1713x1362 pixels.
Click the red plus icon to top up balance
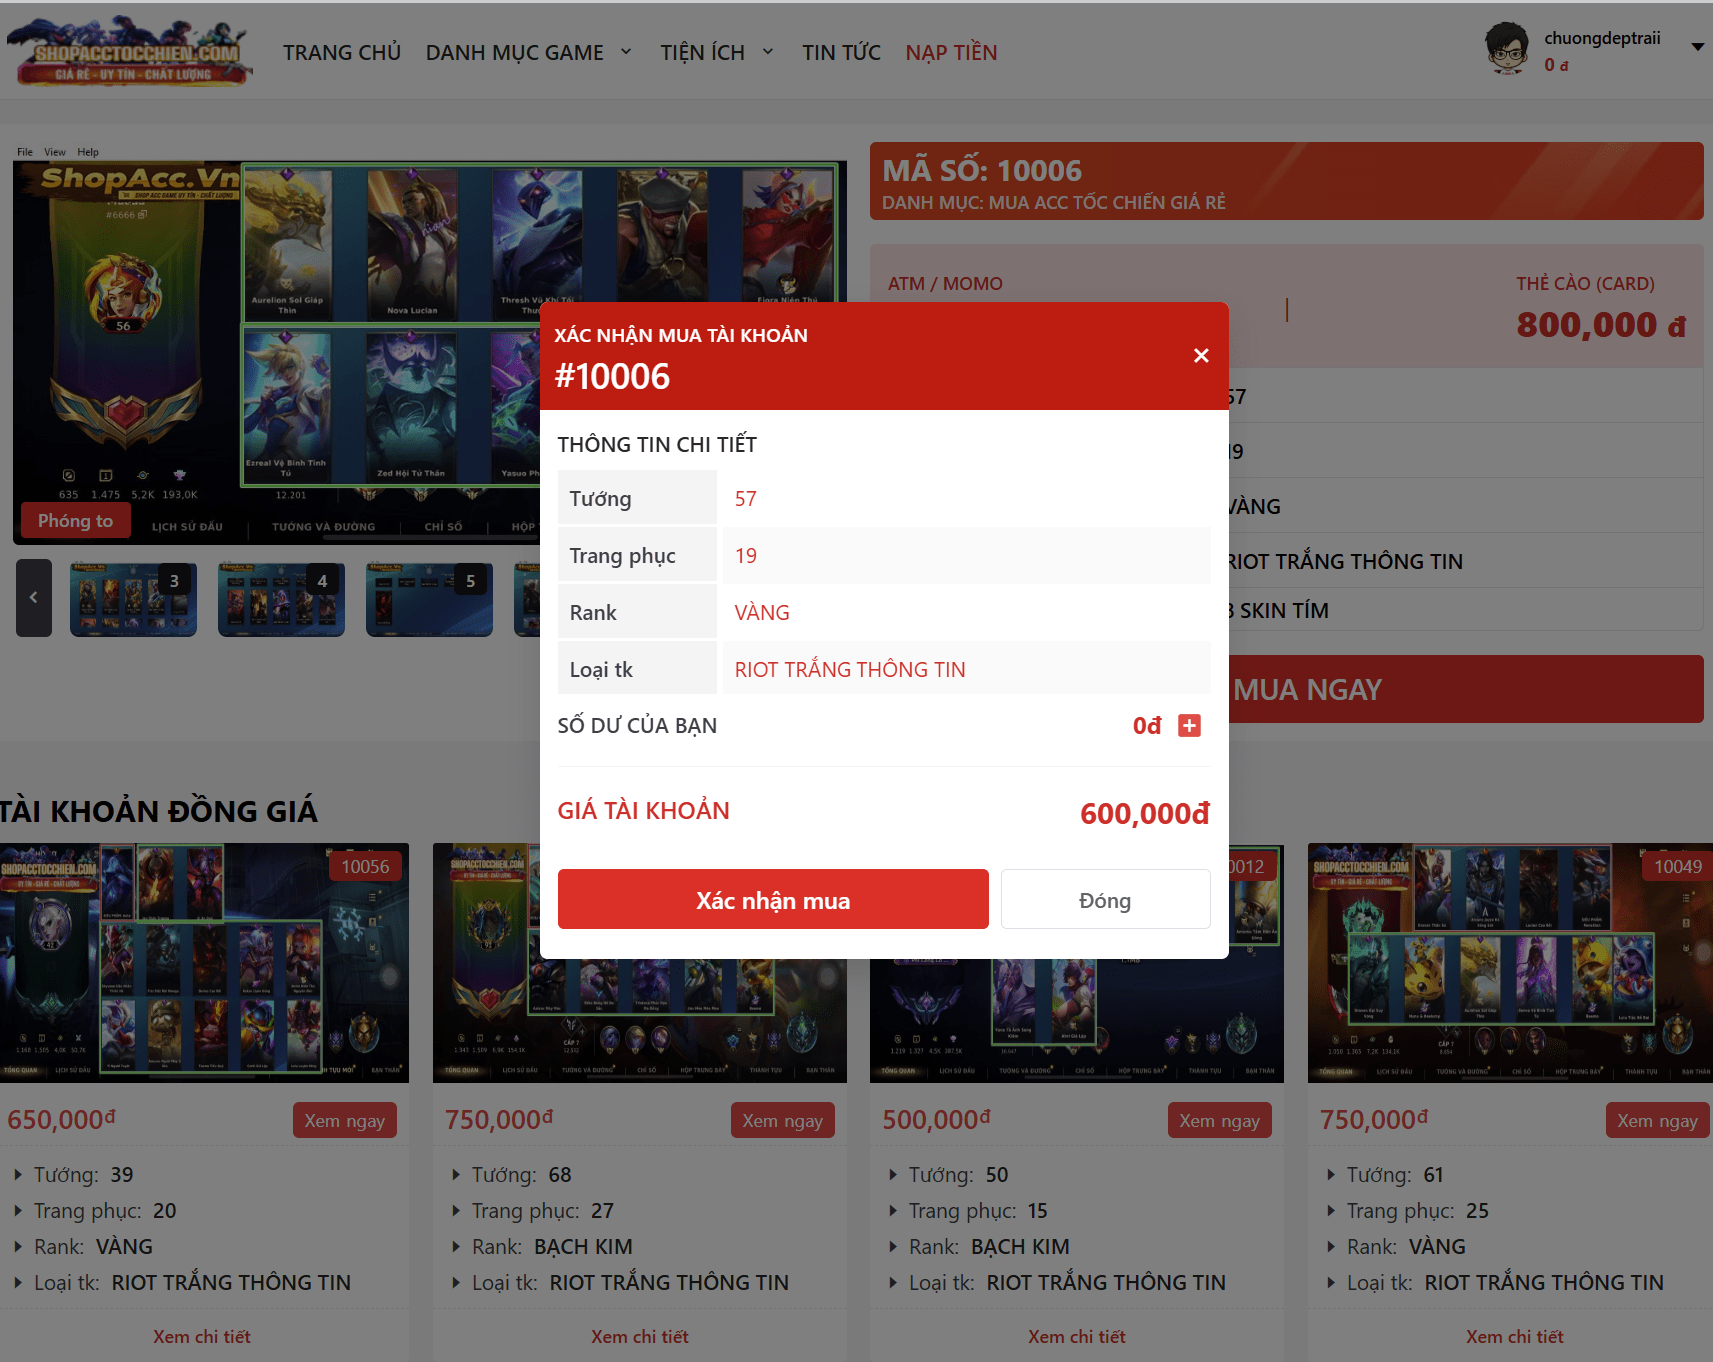[1189, 726]
